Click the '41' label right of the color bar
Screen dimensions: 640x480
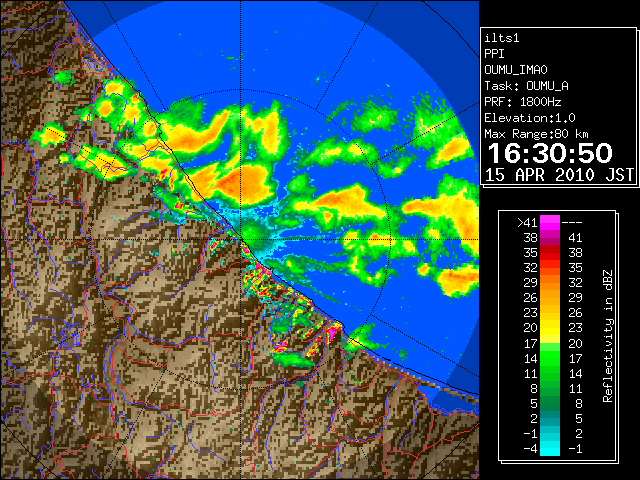click(575, 238)
